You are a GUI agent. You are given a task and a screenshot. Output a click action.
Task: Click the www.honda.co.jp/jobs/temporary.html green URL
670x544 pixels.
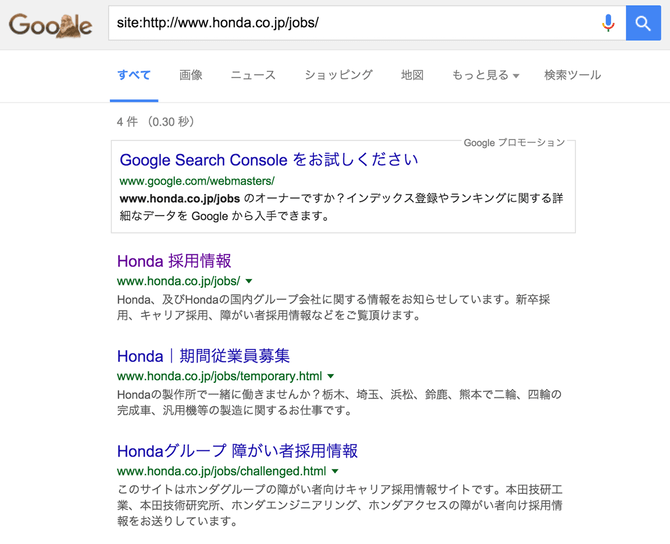[x=219, y=377]
